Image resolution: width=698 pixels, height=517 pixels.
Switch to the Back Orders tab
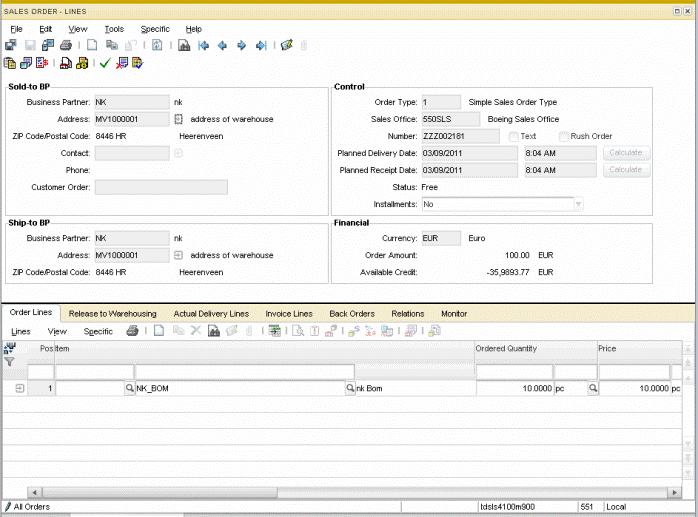click(352, 314)
